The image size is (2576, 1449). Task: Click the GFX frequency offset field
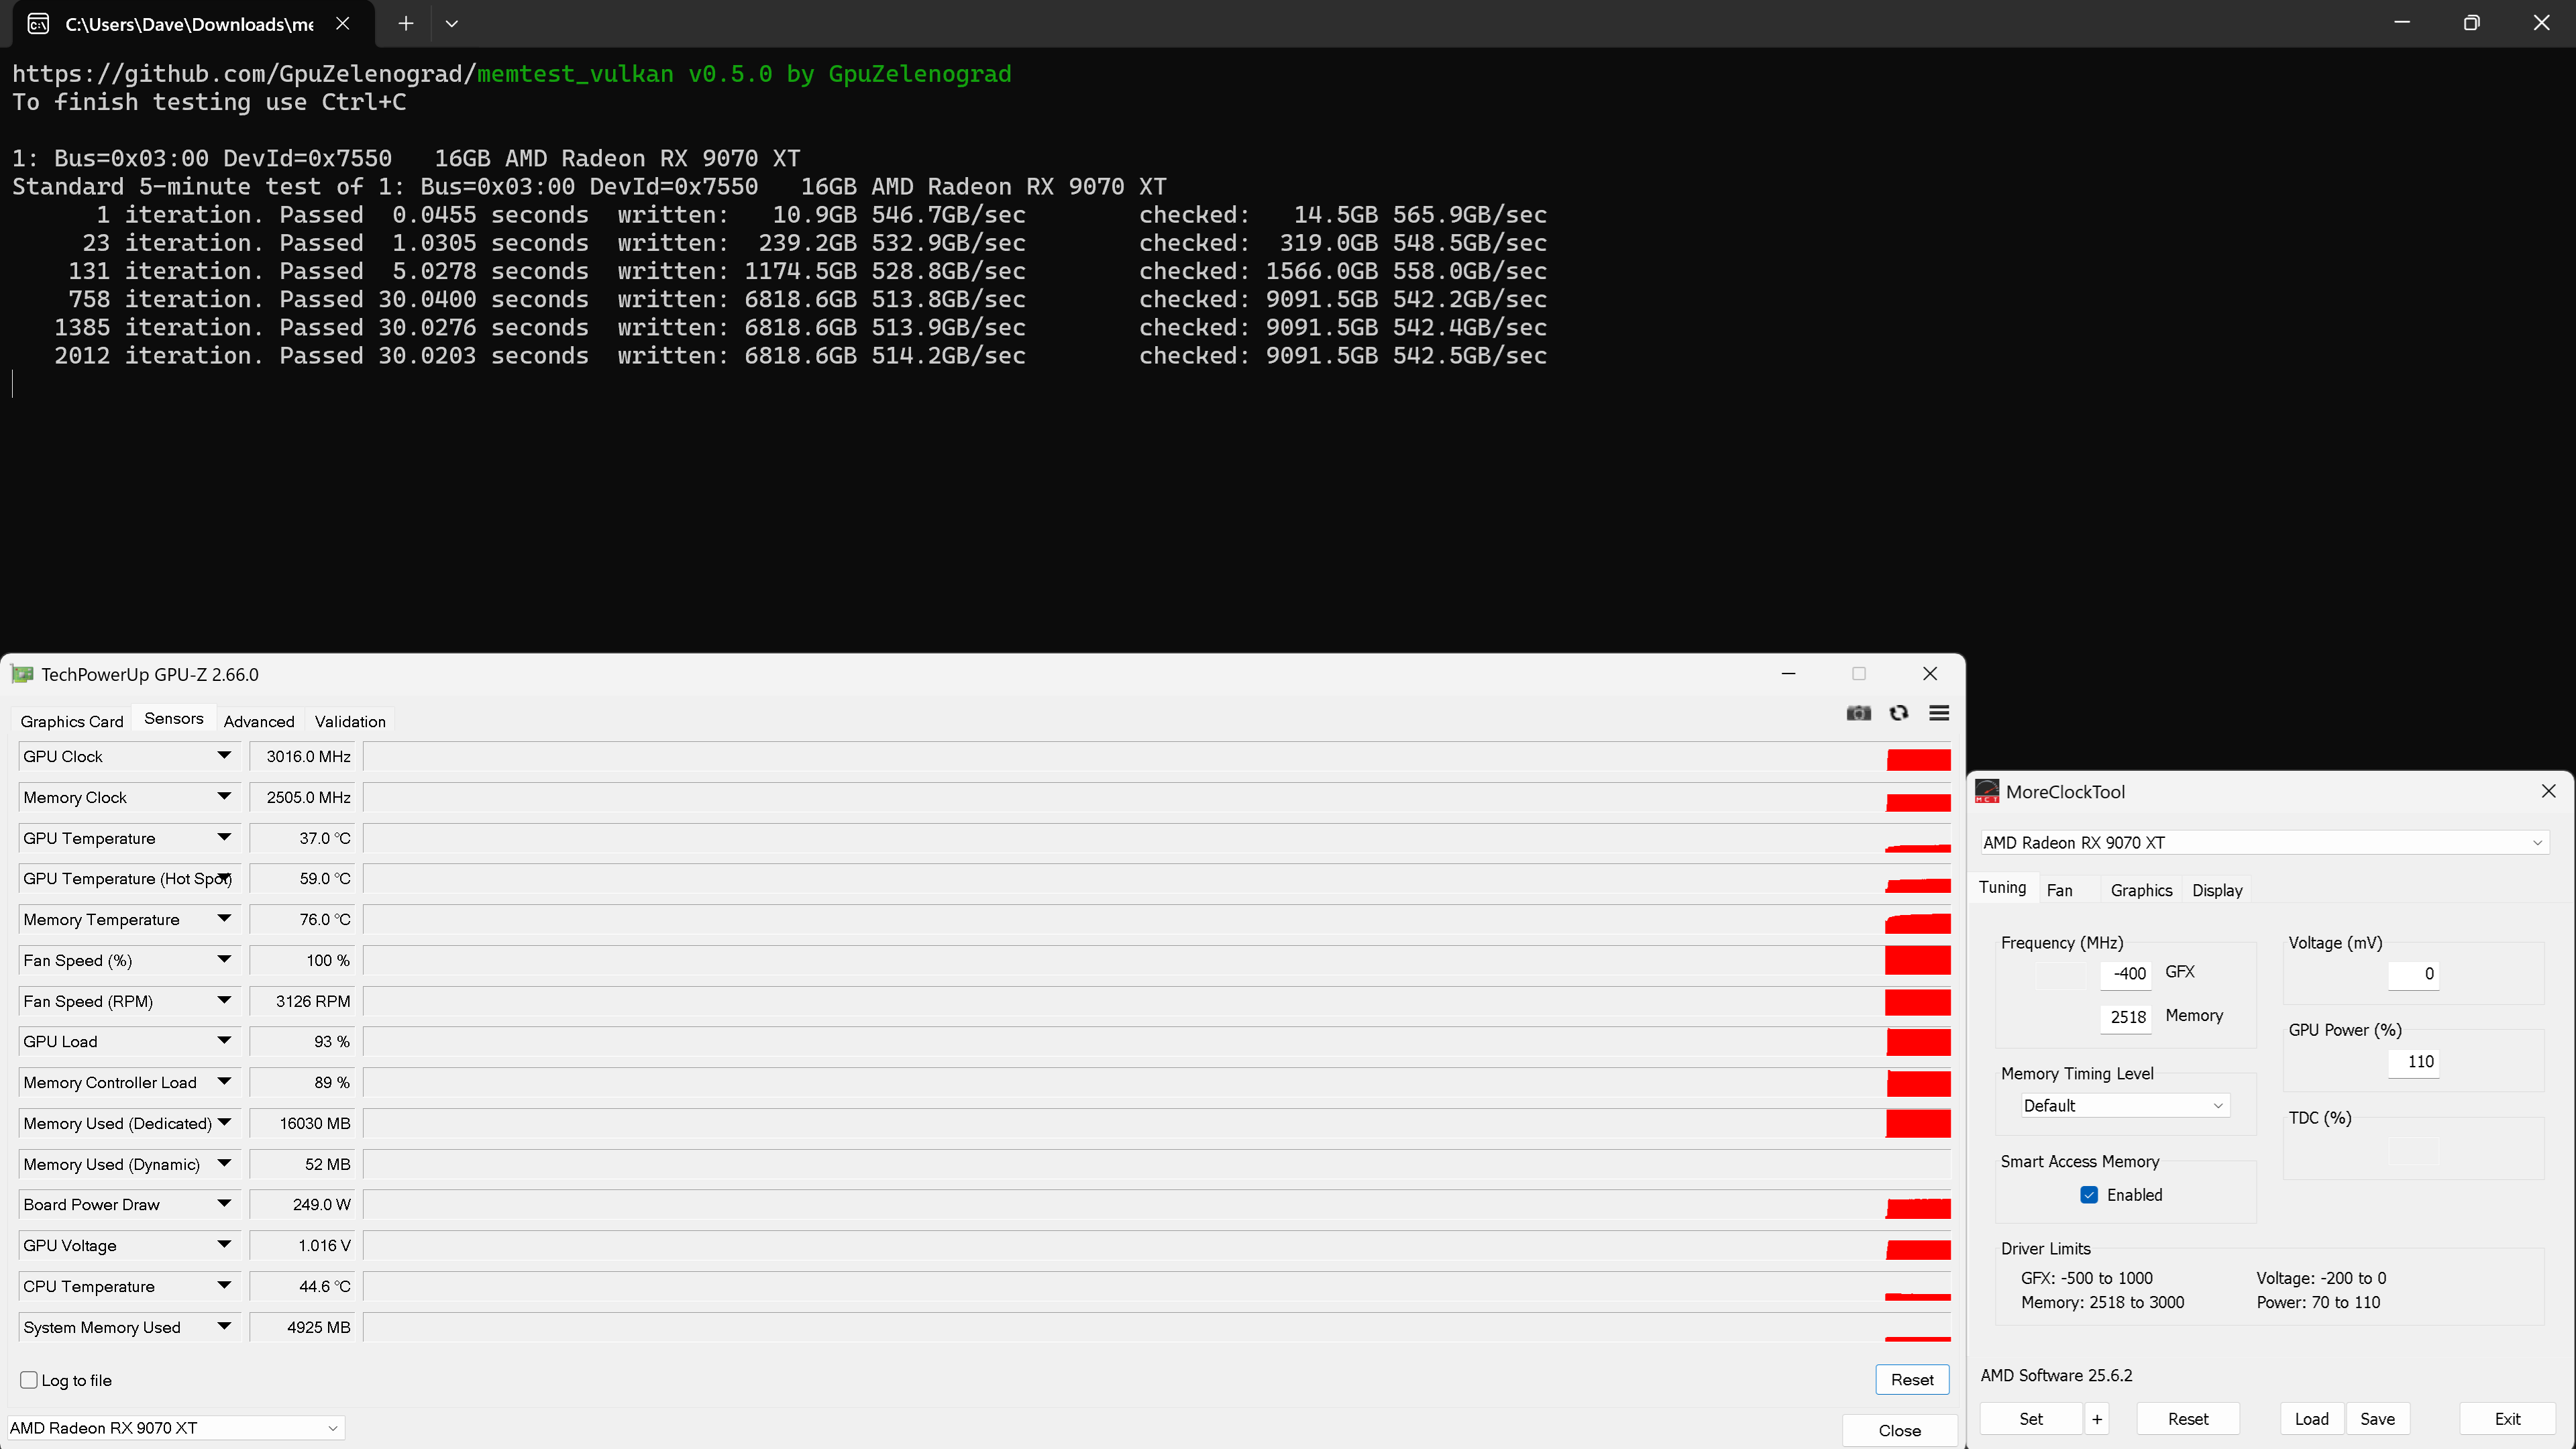click(x=2125, y=974)
